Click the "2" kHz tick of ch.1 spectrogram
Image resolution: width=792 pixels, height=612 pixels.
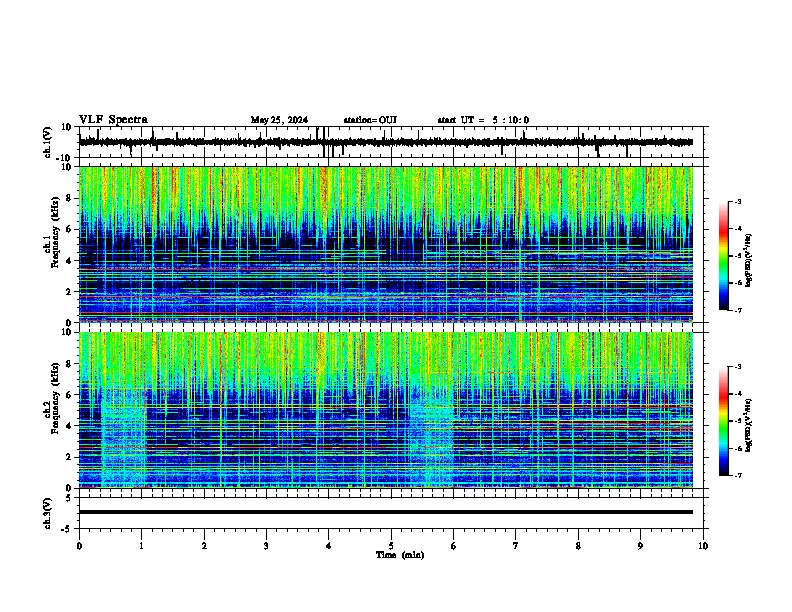[x=69, y=291]
